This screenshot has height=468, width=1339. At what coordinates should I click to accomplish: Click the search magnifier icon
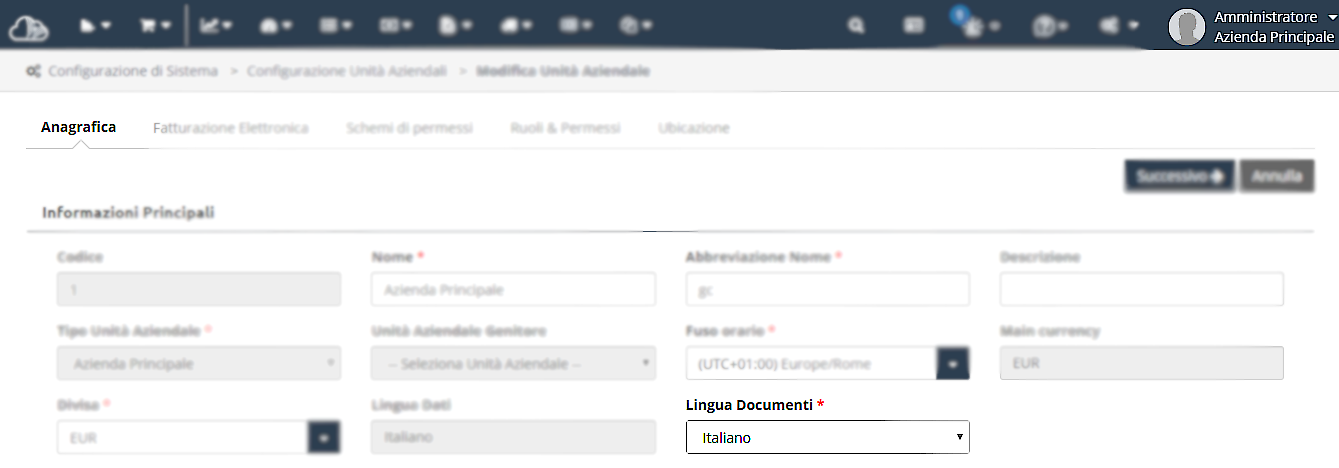point(856,26)
